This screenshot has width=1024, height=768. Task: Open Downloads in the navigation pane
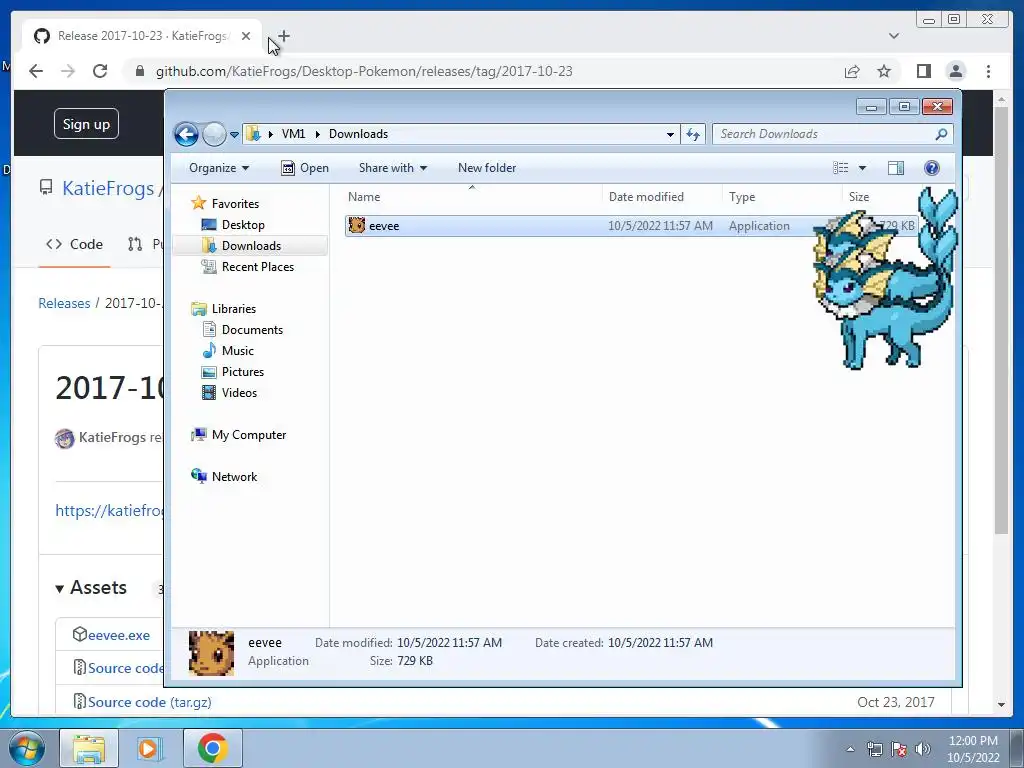251,246
